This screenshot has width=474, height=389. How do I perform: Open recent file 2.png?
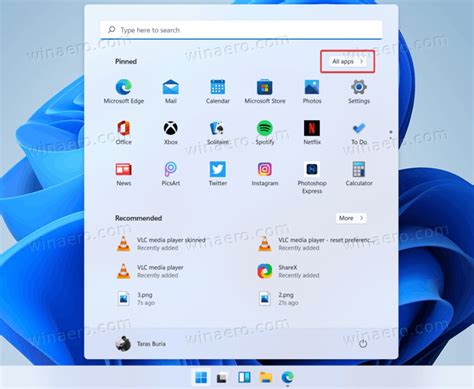click(279, 298)
